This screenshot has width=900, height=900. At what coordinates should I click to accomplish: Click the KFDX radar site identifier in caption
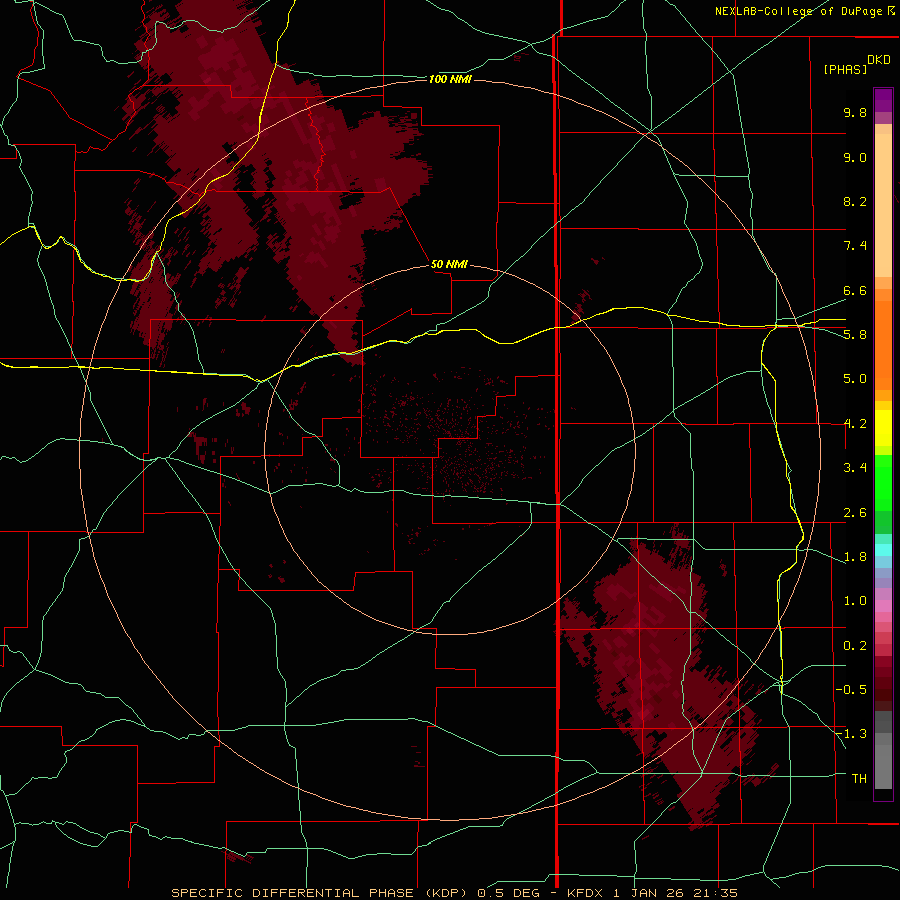(586, 893)
